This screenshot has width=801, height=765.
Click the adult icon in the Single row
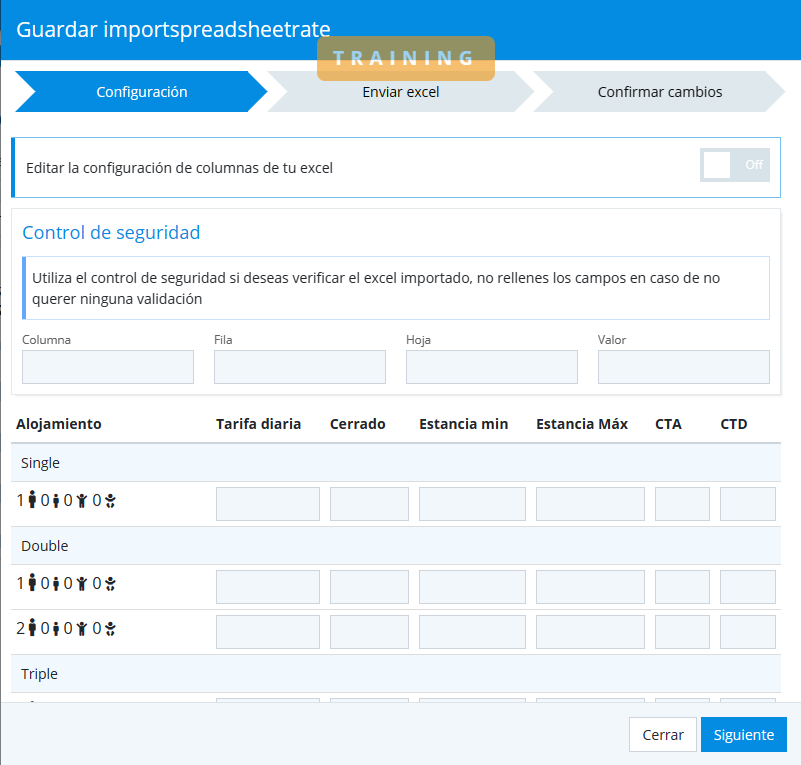(32, 501)
